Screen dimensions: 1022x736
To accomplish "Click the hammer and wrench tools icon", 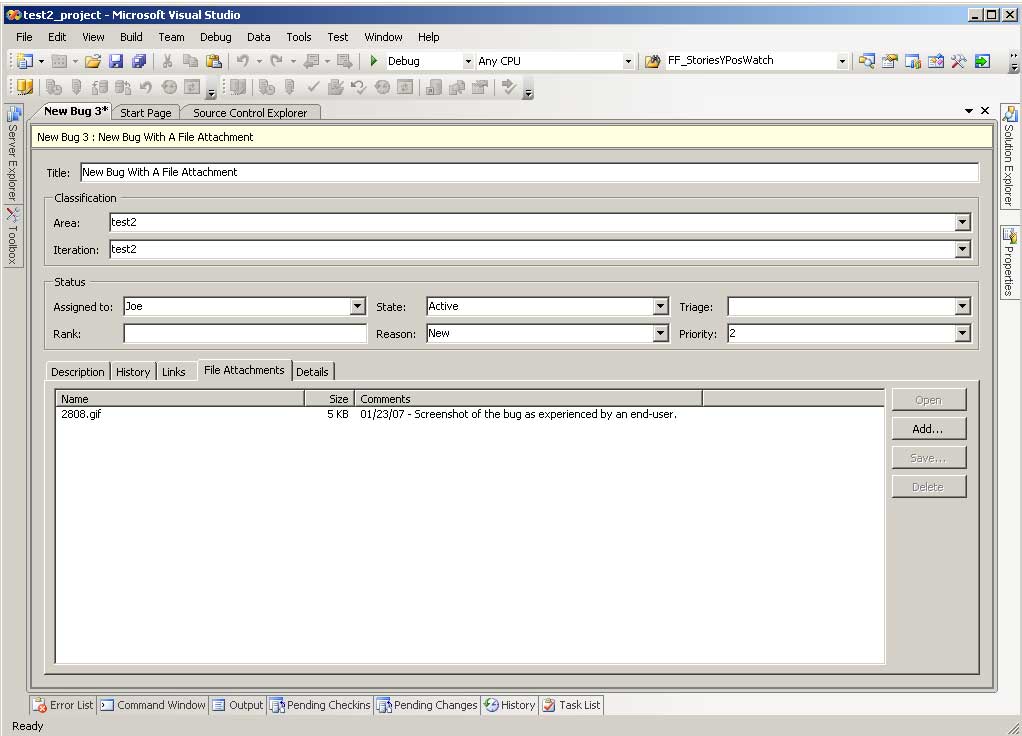I will click(x=958, y=61).
